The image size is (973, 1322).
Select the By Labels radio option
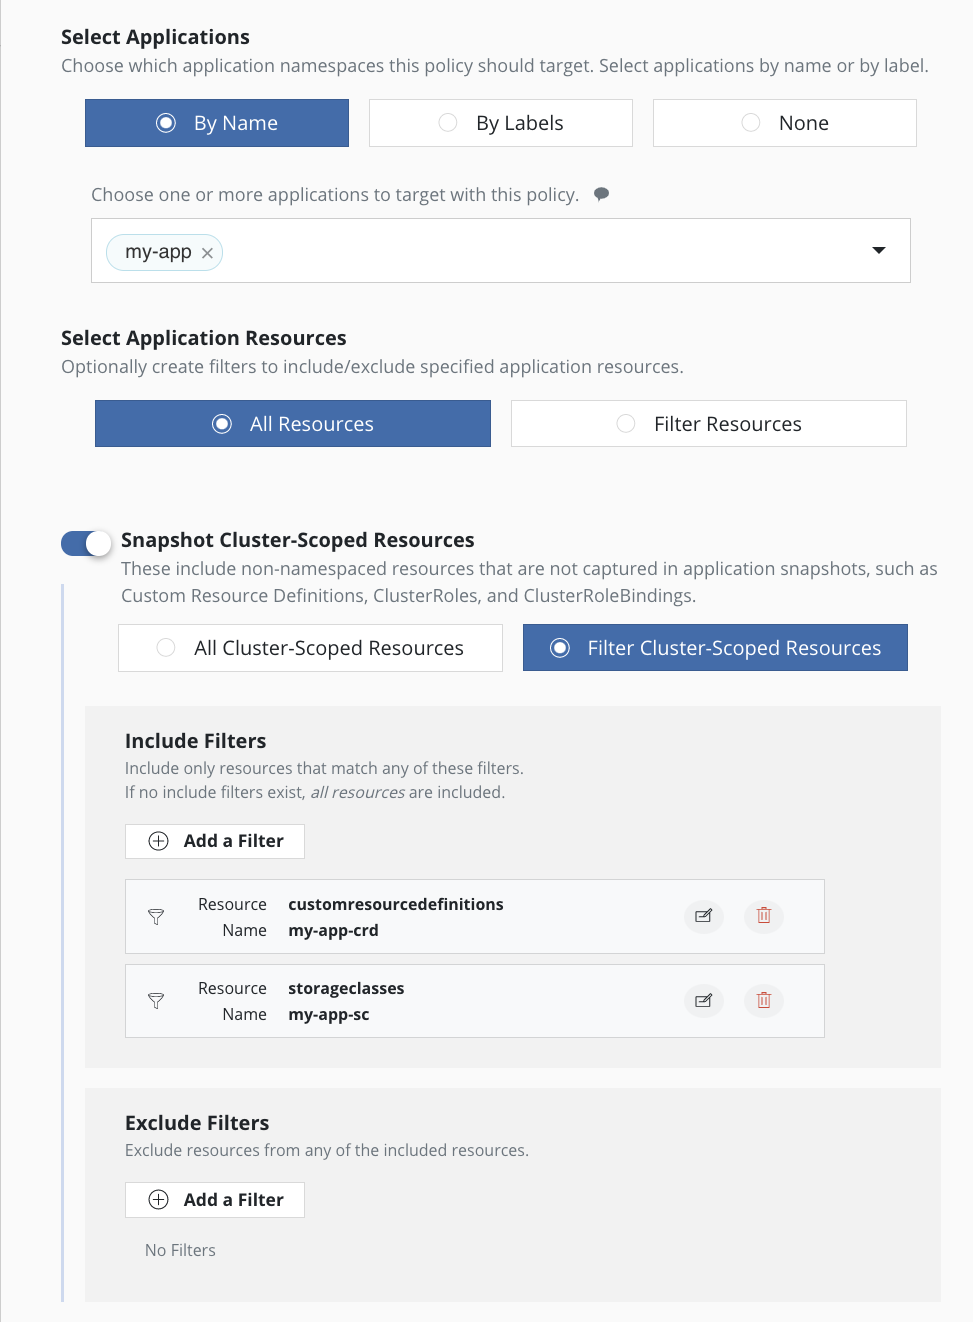tap(500, 122)
